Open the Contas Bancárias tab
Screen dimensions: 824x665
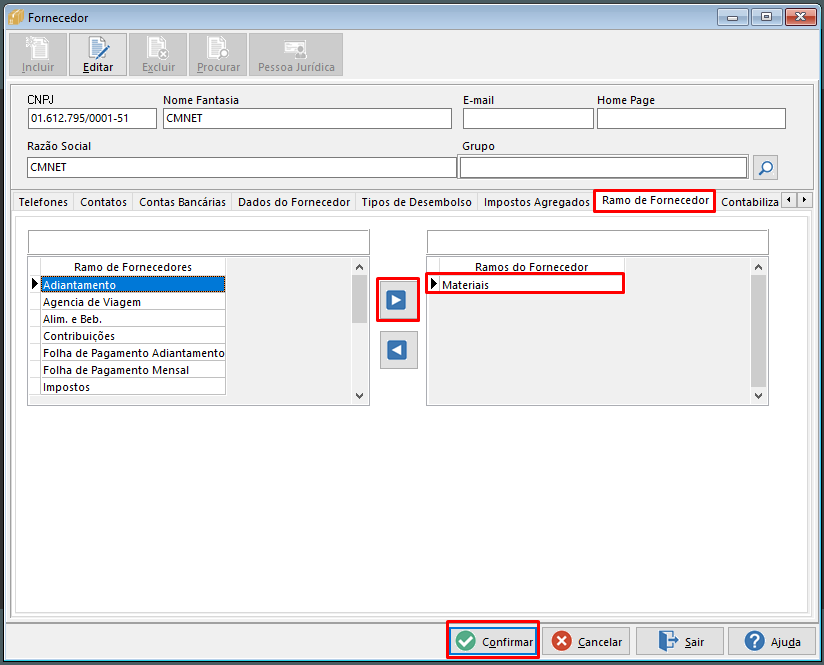pyautogui.click(x=182, y=202)
